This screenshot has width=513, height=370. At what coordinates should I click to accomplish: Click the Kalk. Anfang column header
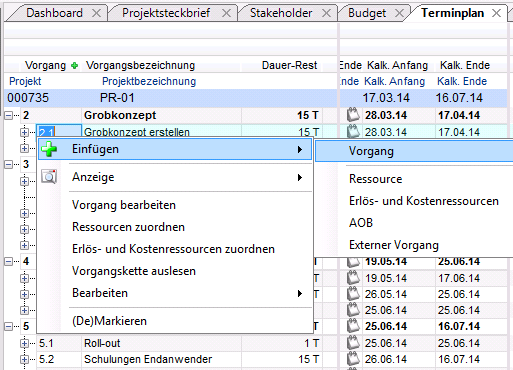(x=397, y=65)
